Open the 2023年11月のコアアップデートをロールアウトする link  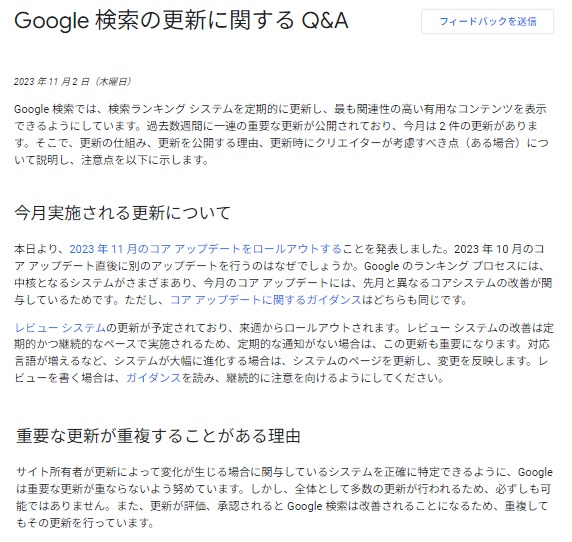[205, 249]
